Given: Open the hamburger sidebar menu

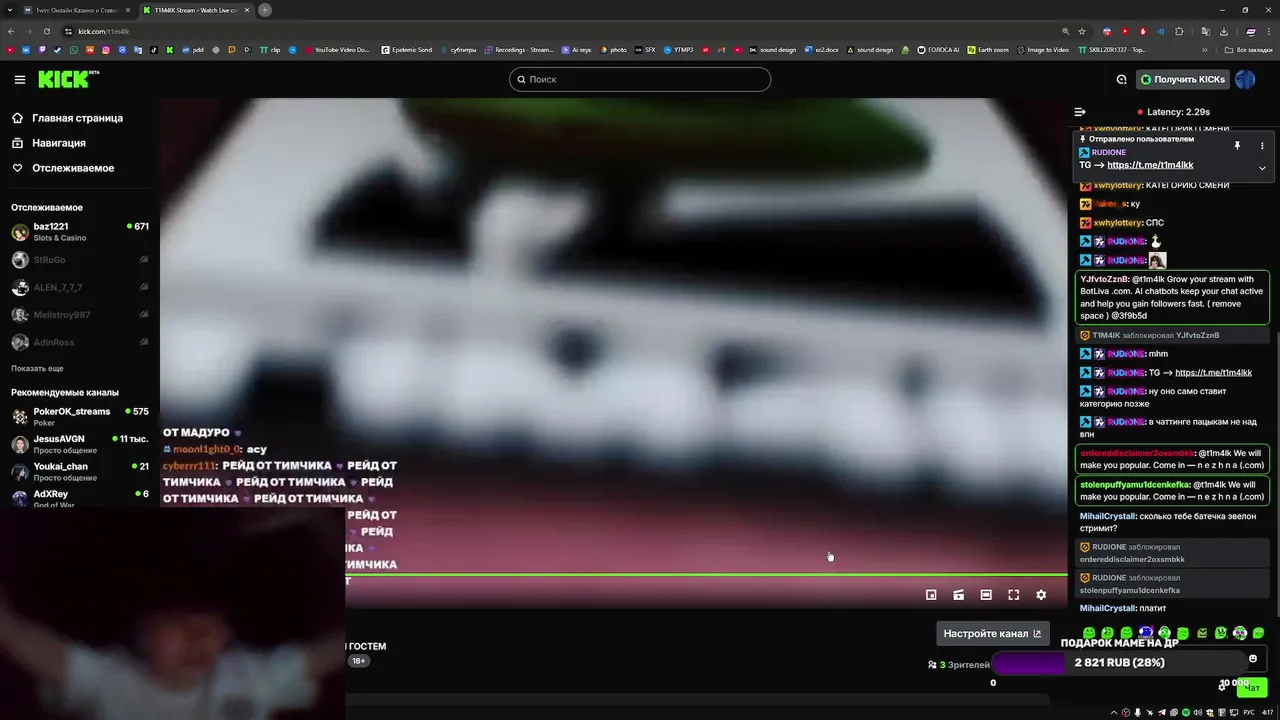Looking at the screenshot, I should pyautogui.click(x=19, y=79).
